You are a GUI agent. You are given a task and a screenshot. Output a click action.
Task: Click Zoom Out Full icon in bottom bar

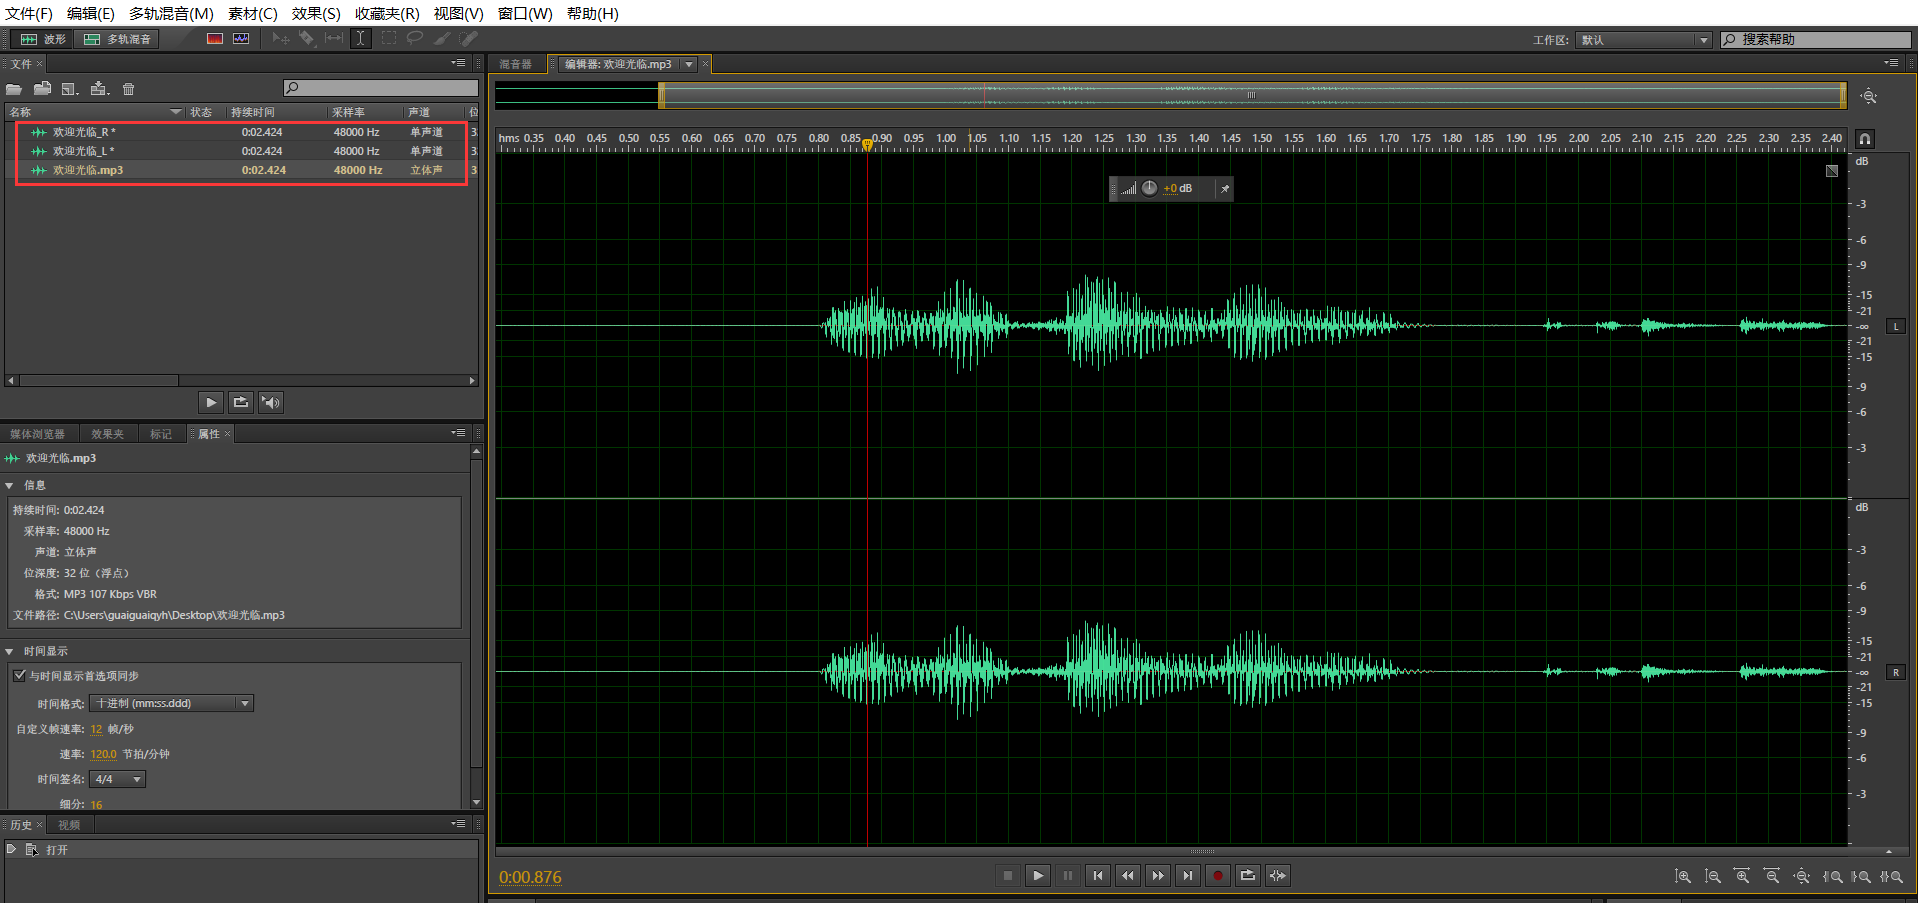click(1801, 876)
